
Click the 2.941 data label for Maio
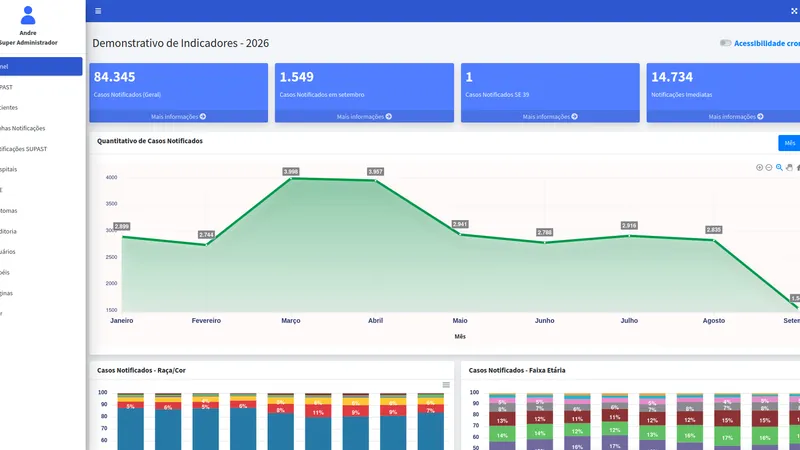[460, 224]
